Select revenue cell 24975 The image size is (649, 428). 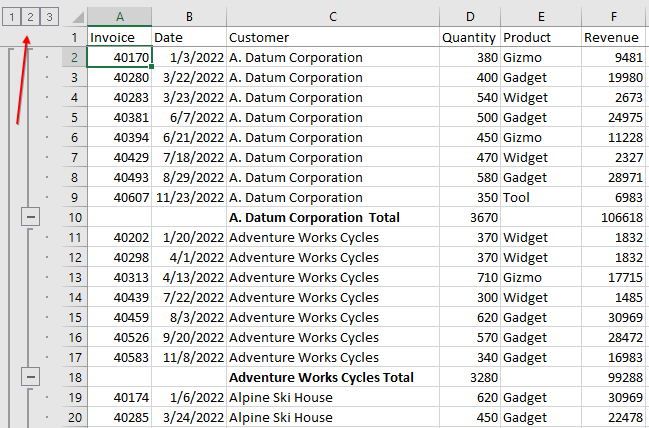[x=614, y=117]
